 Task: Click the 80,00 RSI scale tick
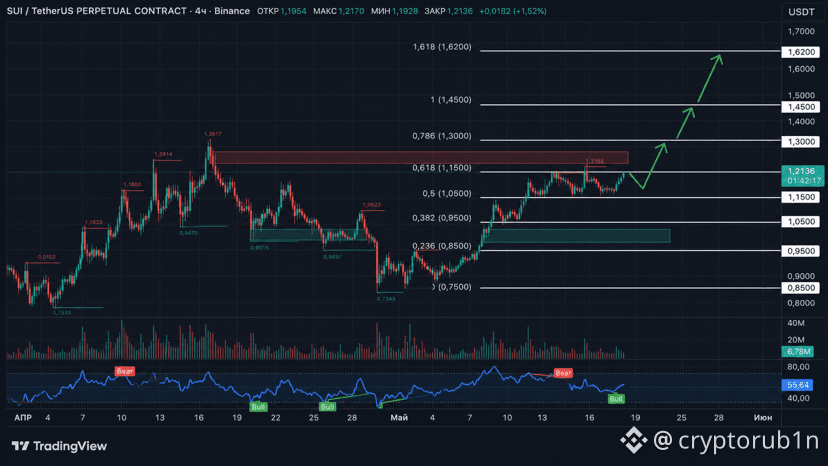pos(798,367)
